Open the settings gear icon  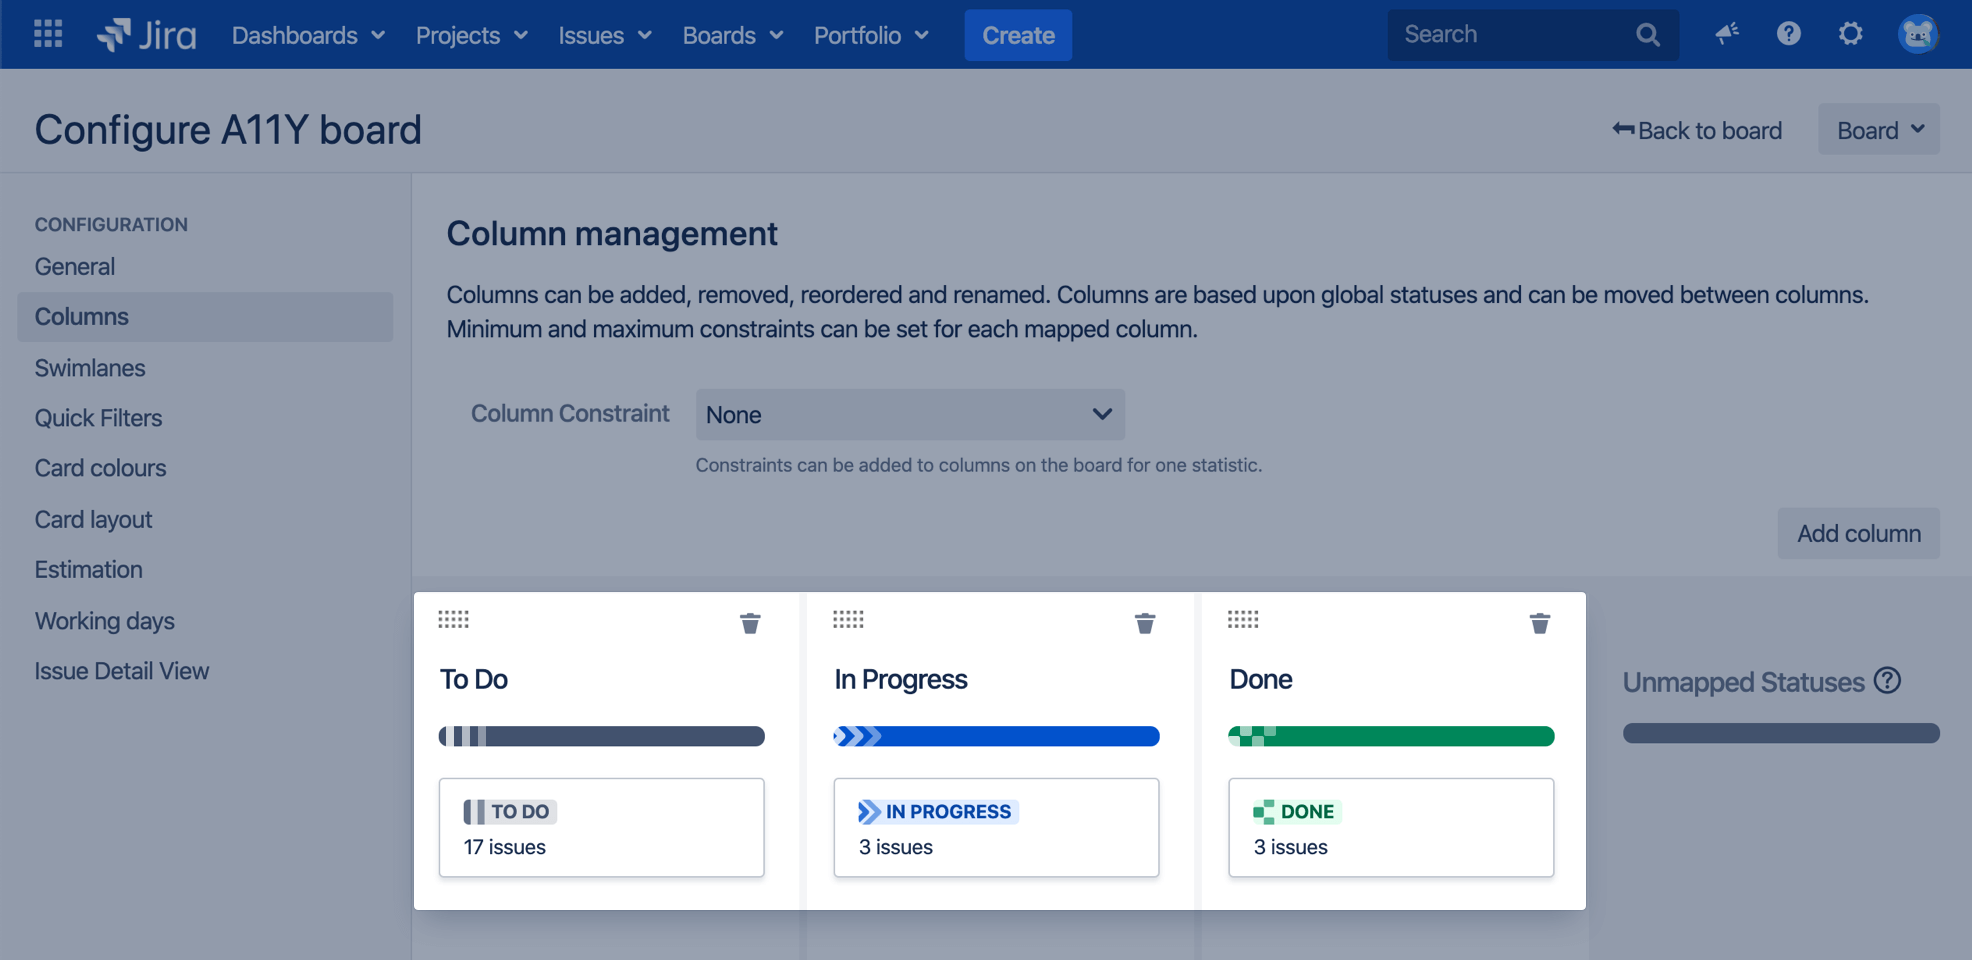click(1850, 34)
